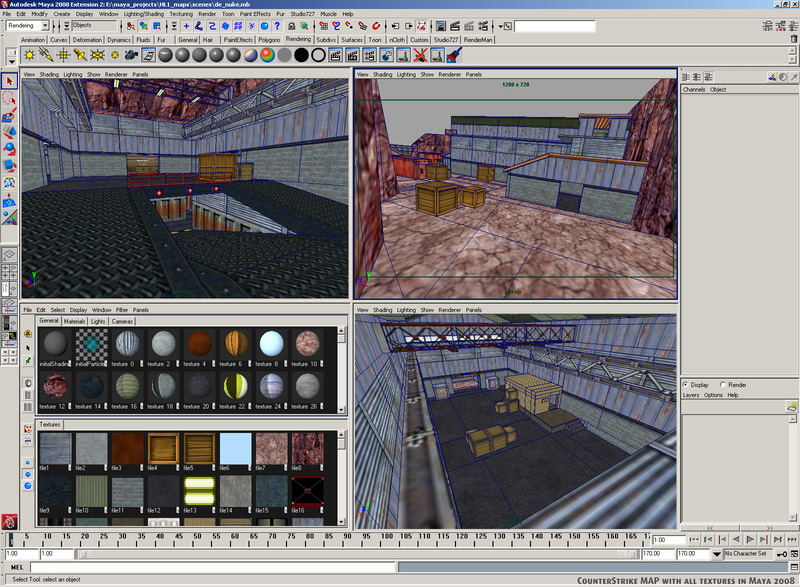The image size is (800, 587).
Task: Click Object menu in Channel Box
Action: (x=718, y=89)
